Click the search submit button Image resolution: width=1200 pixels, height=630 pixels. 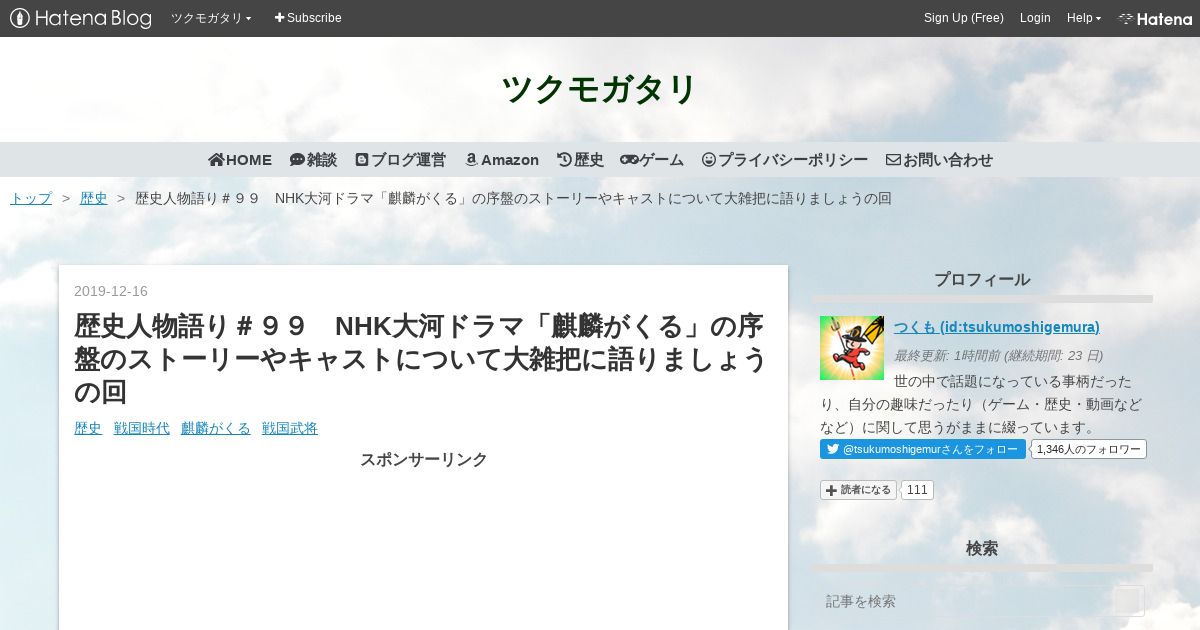coord(1129,601)
